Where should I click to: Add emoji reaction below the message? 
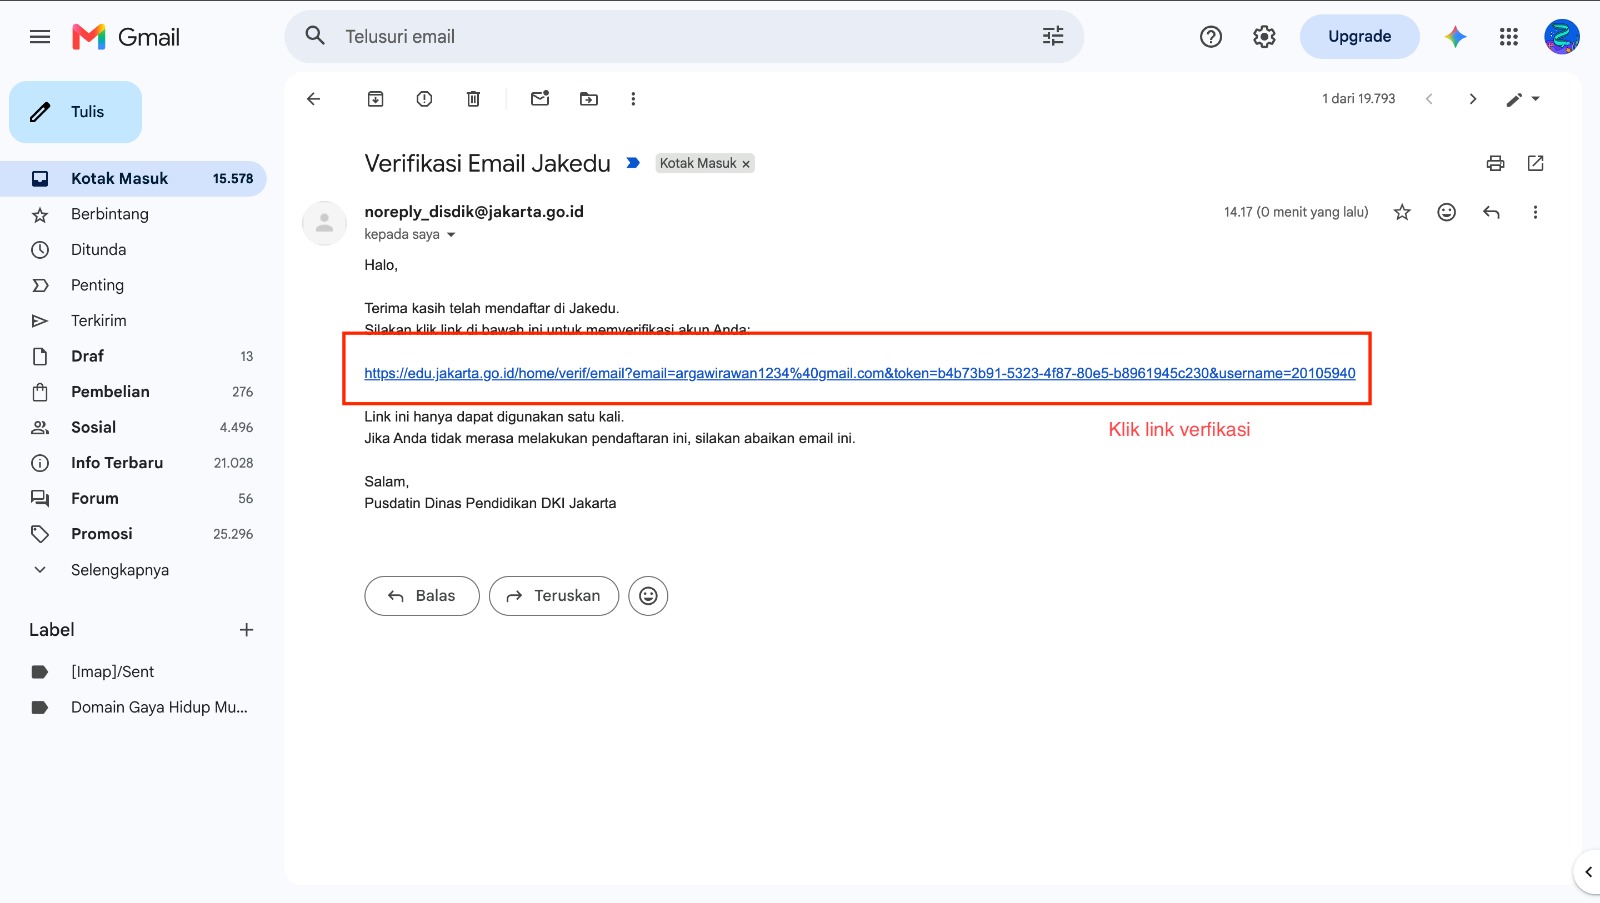[648, 596]
